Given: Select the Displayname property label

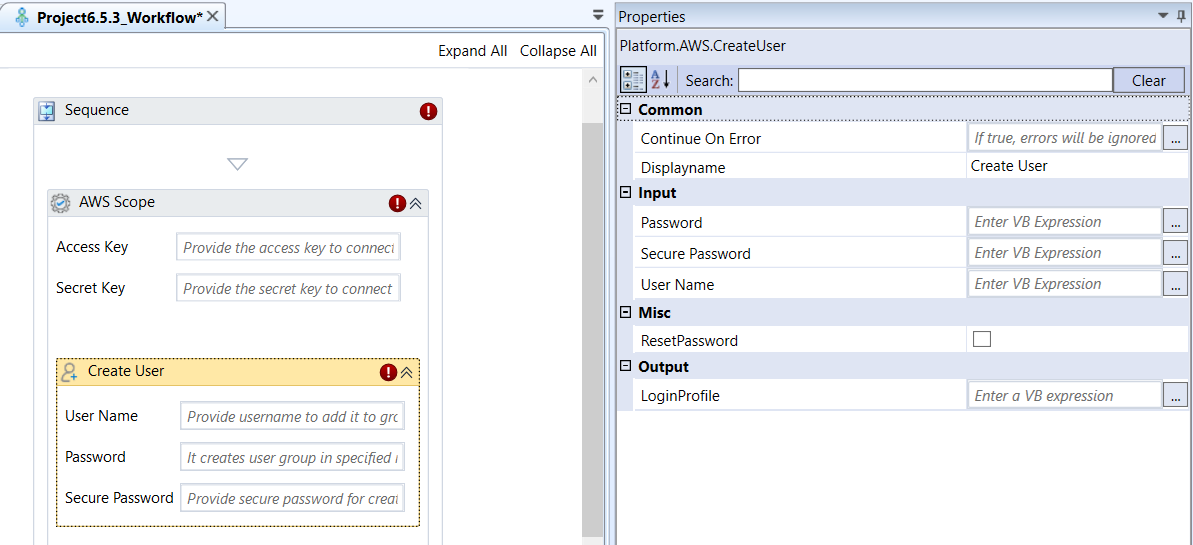Looking at the screenshot, I should 683,167.
